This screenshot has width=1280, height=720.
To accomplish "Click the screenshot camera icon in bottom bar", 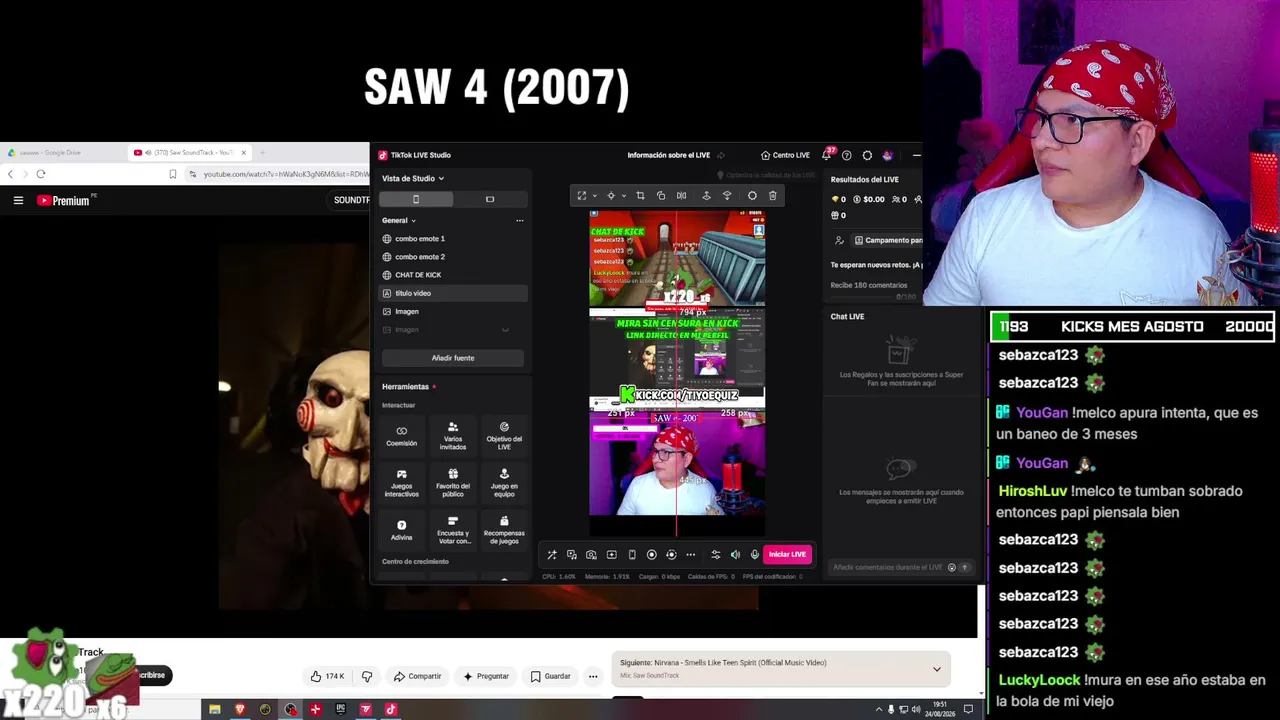I will point(591,555).
